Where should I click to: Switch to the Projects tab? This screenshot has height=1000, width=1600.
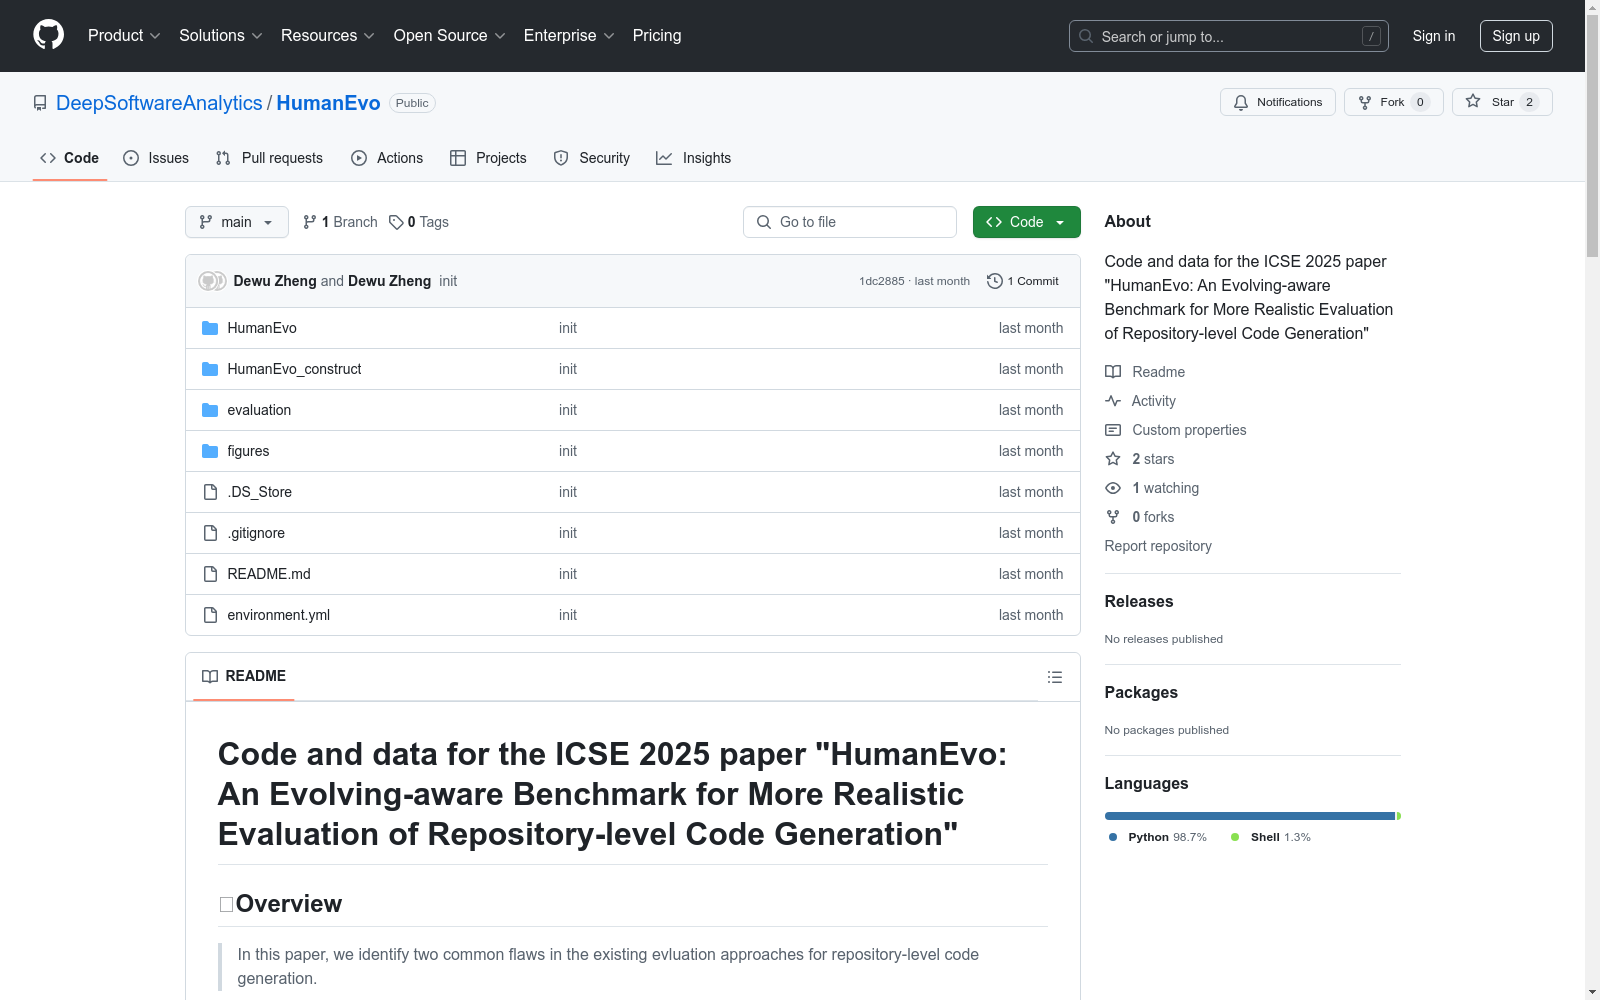point(488,158)
